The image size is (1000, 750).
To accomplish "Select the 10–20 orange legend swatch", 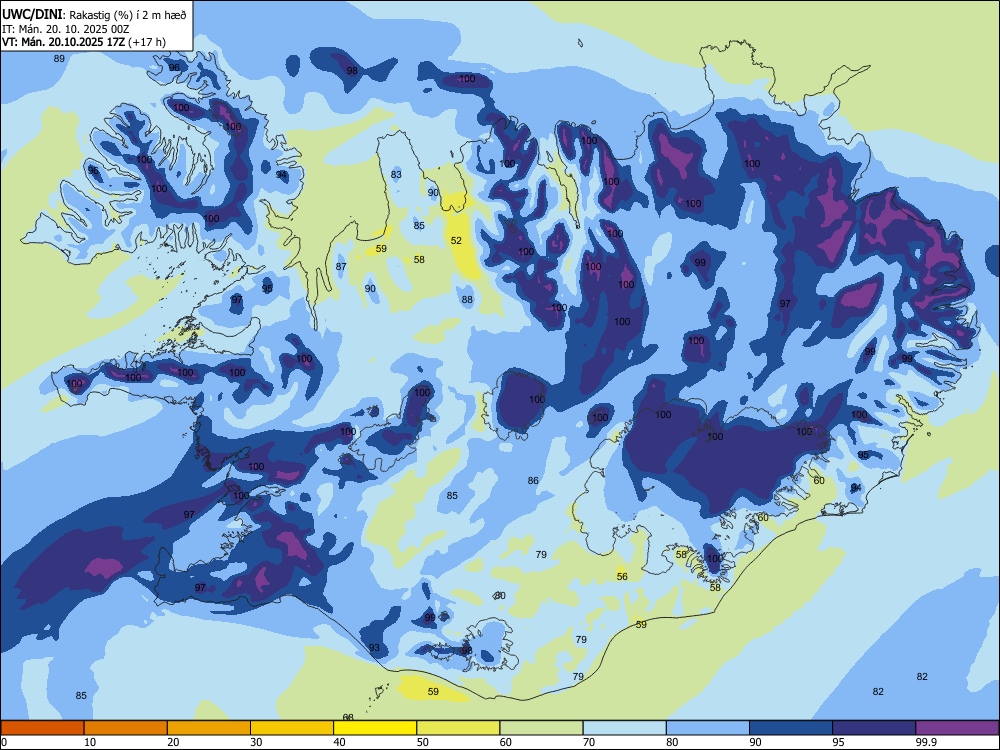I will point(126,728).
